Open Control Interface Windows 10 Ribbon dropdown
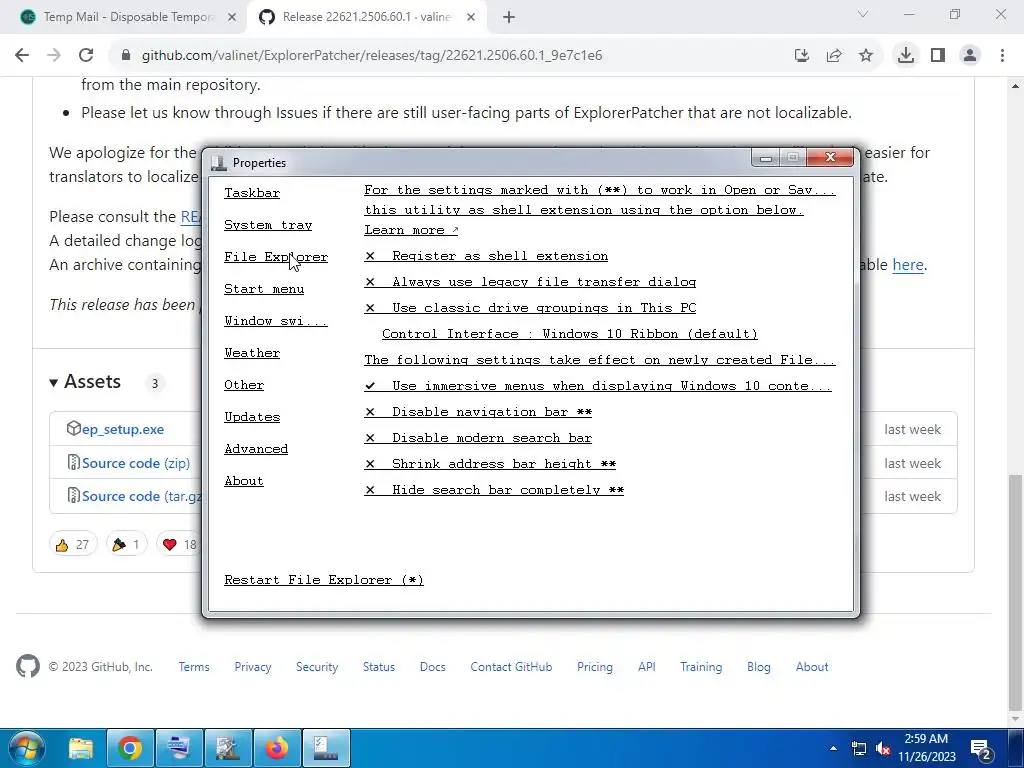This screenshot has width=1024, height=768. click(569, 334)
